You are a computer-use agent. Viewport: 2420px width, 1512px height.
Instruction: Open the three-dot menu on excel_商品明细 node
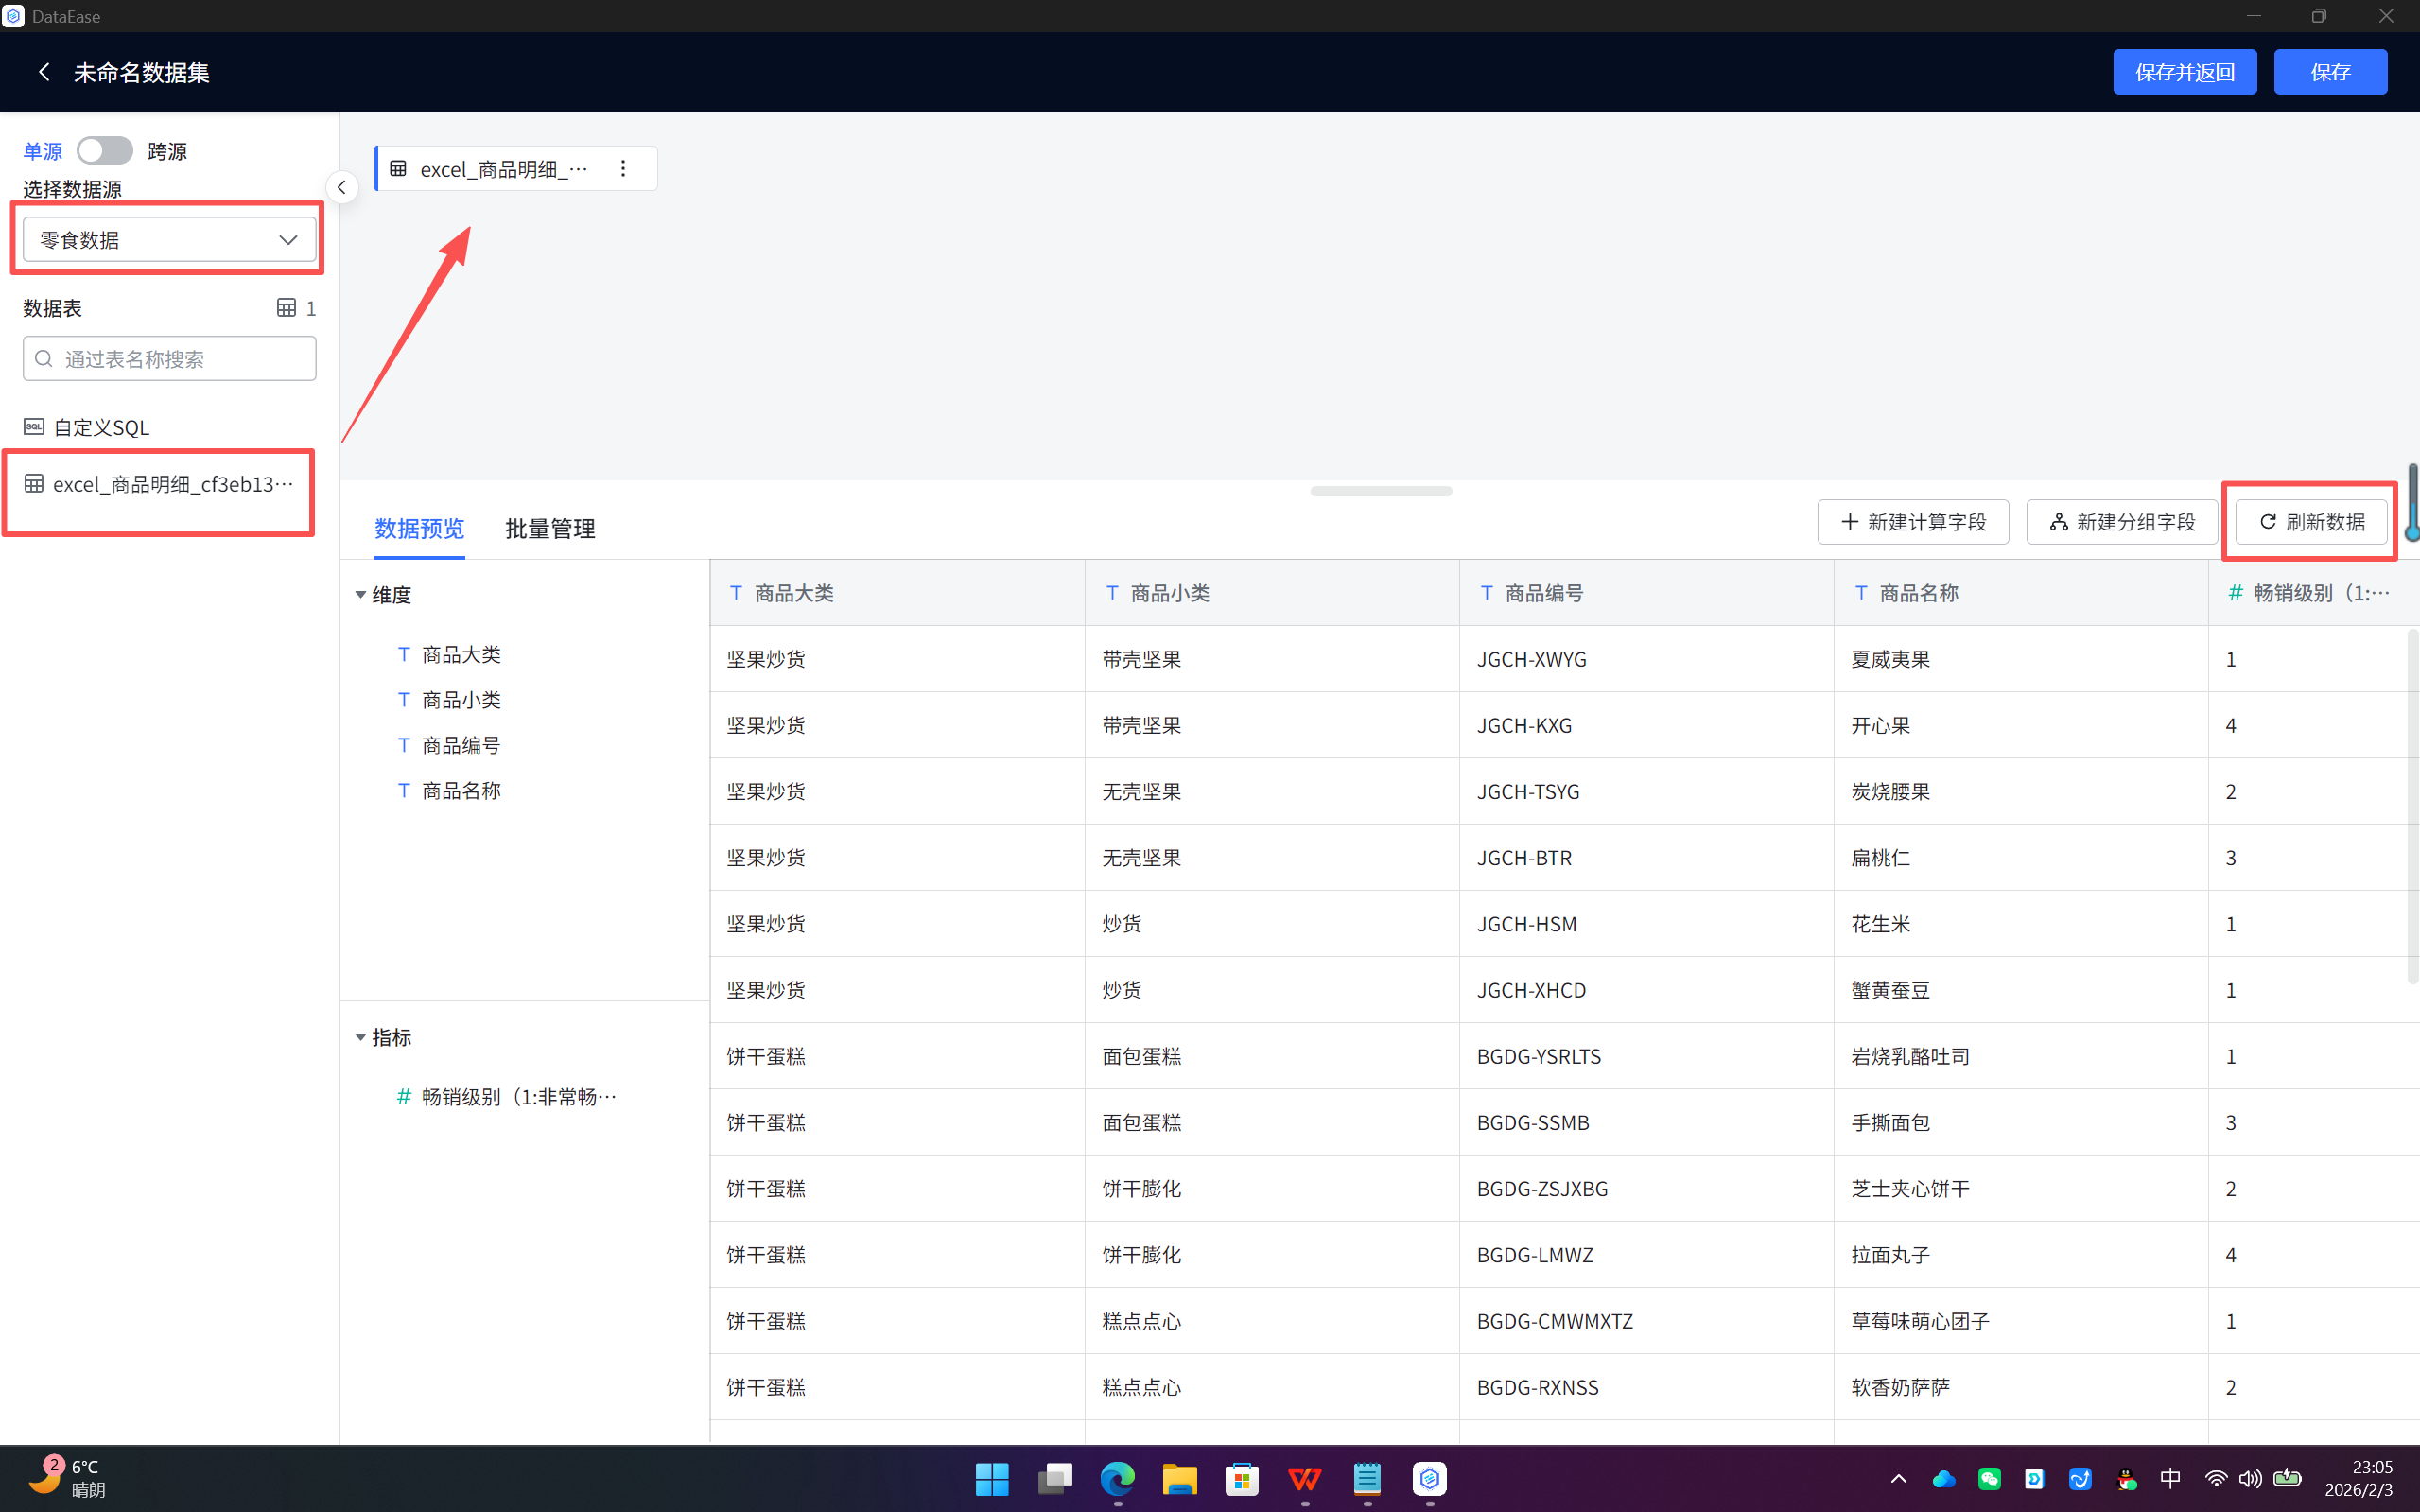pos(623,169)
